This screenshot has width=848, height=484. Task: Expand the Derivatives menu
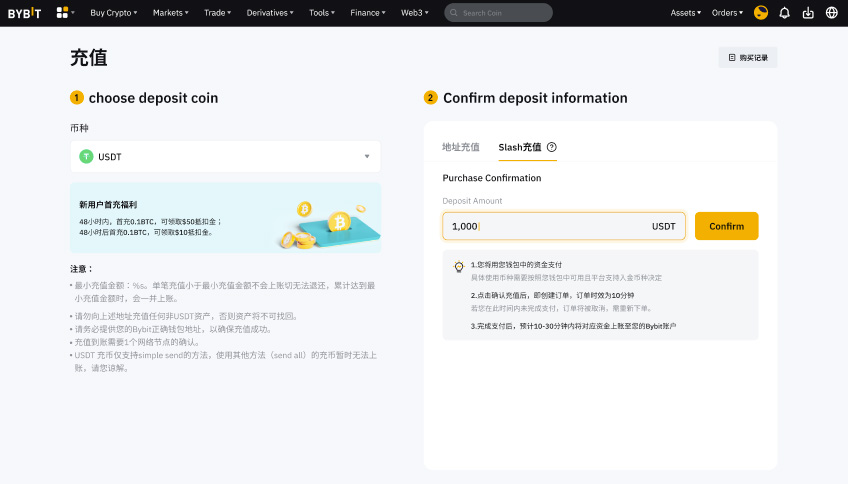[270, 12]
